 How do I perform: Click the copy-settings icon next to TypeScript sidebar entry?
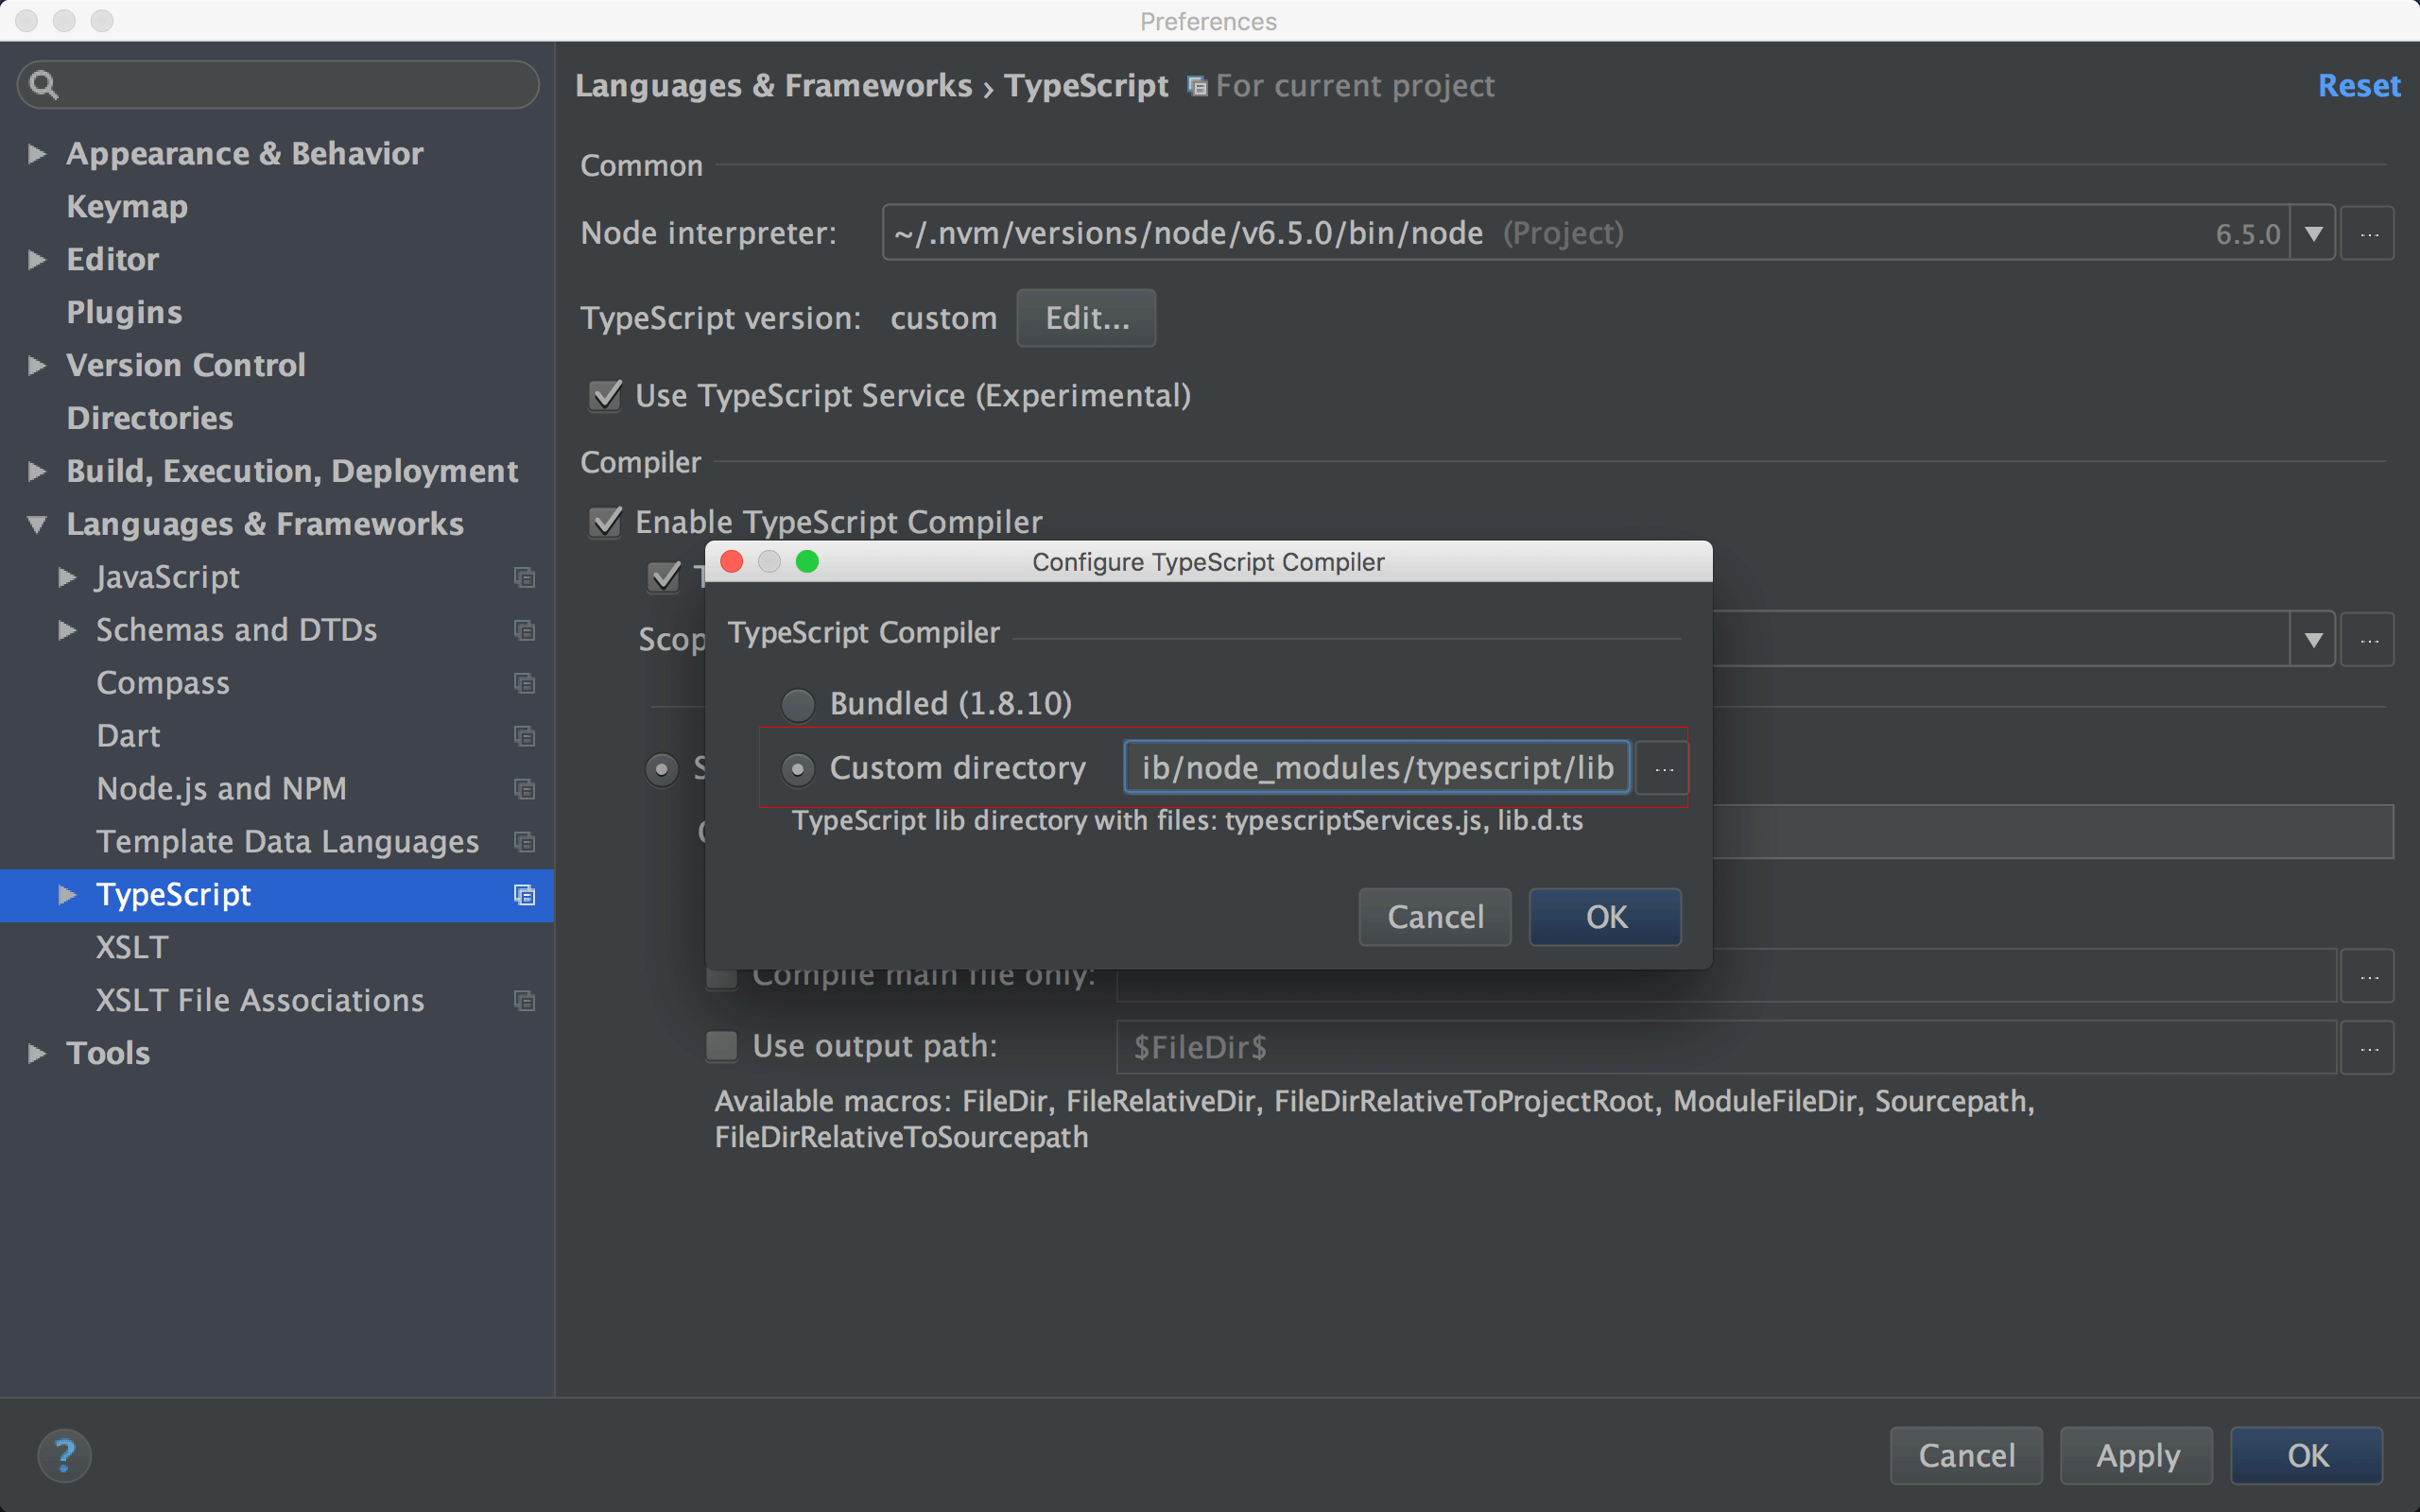tap(524, 895)
